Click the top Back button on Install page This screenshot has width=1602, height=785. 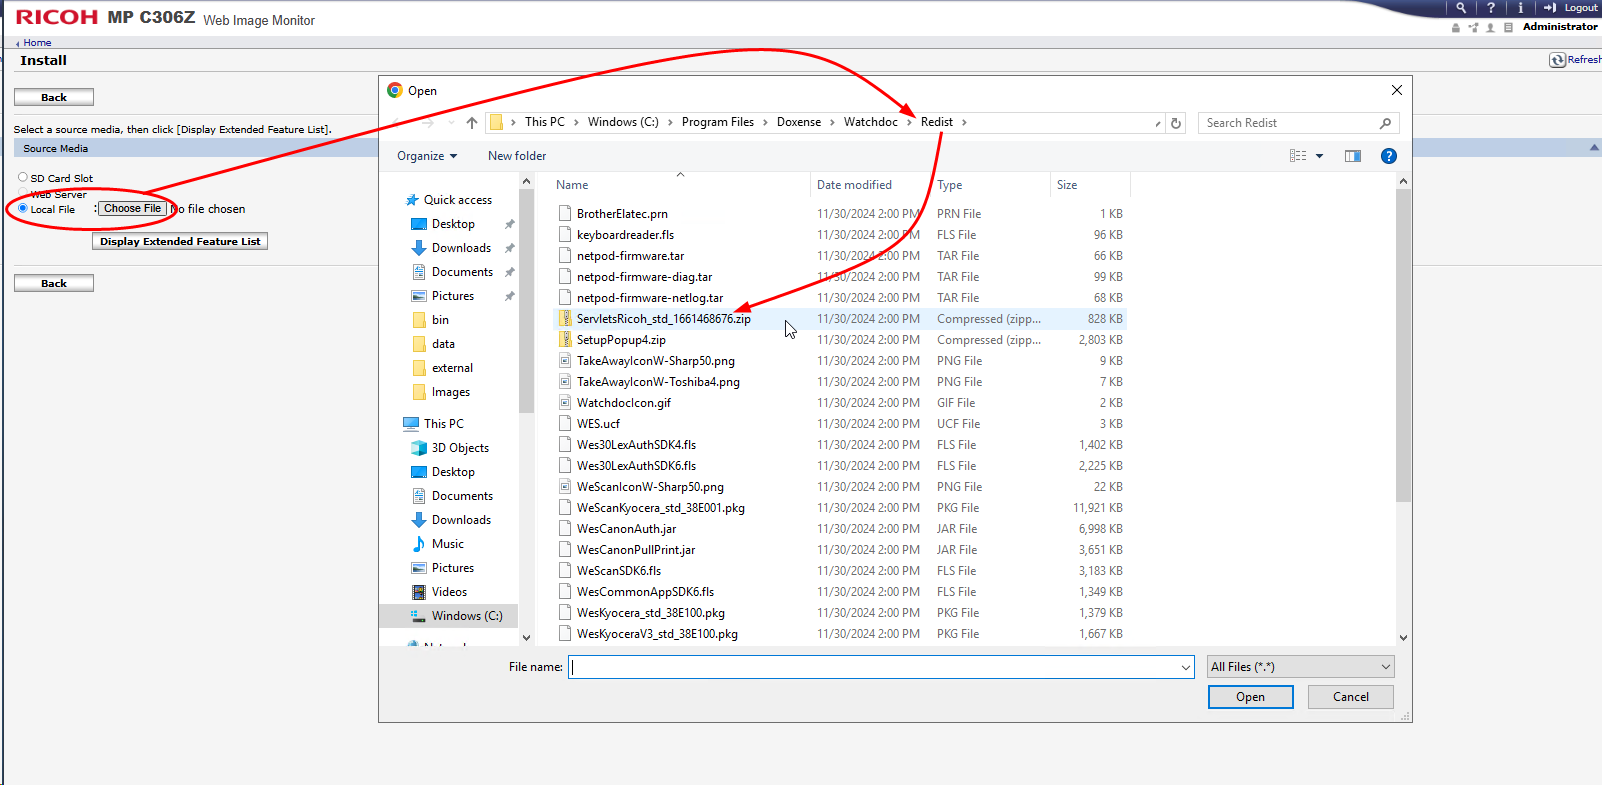tap(54, 97)
